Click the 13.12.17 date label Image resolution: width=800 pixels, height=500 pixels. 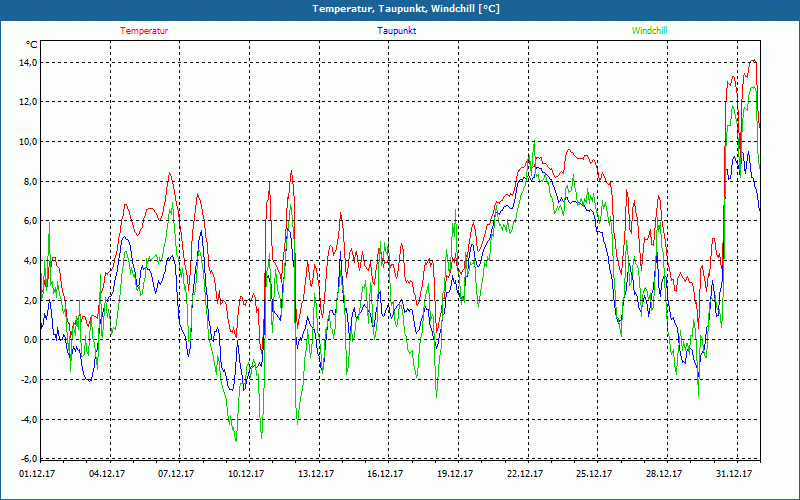click(316, 474)
